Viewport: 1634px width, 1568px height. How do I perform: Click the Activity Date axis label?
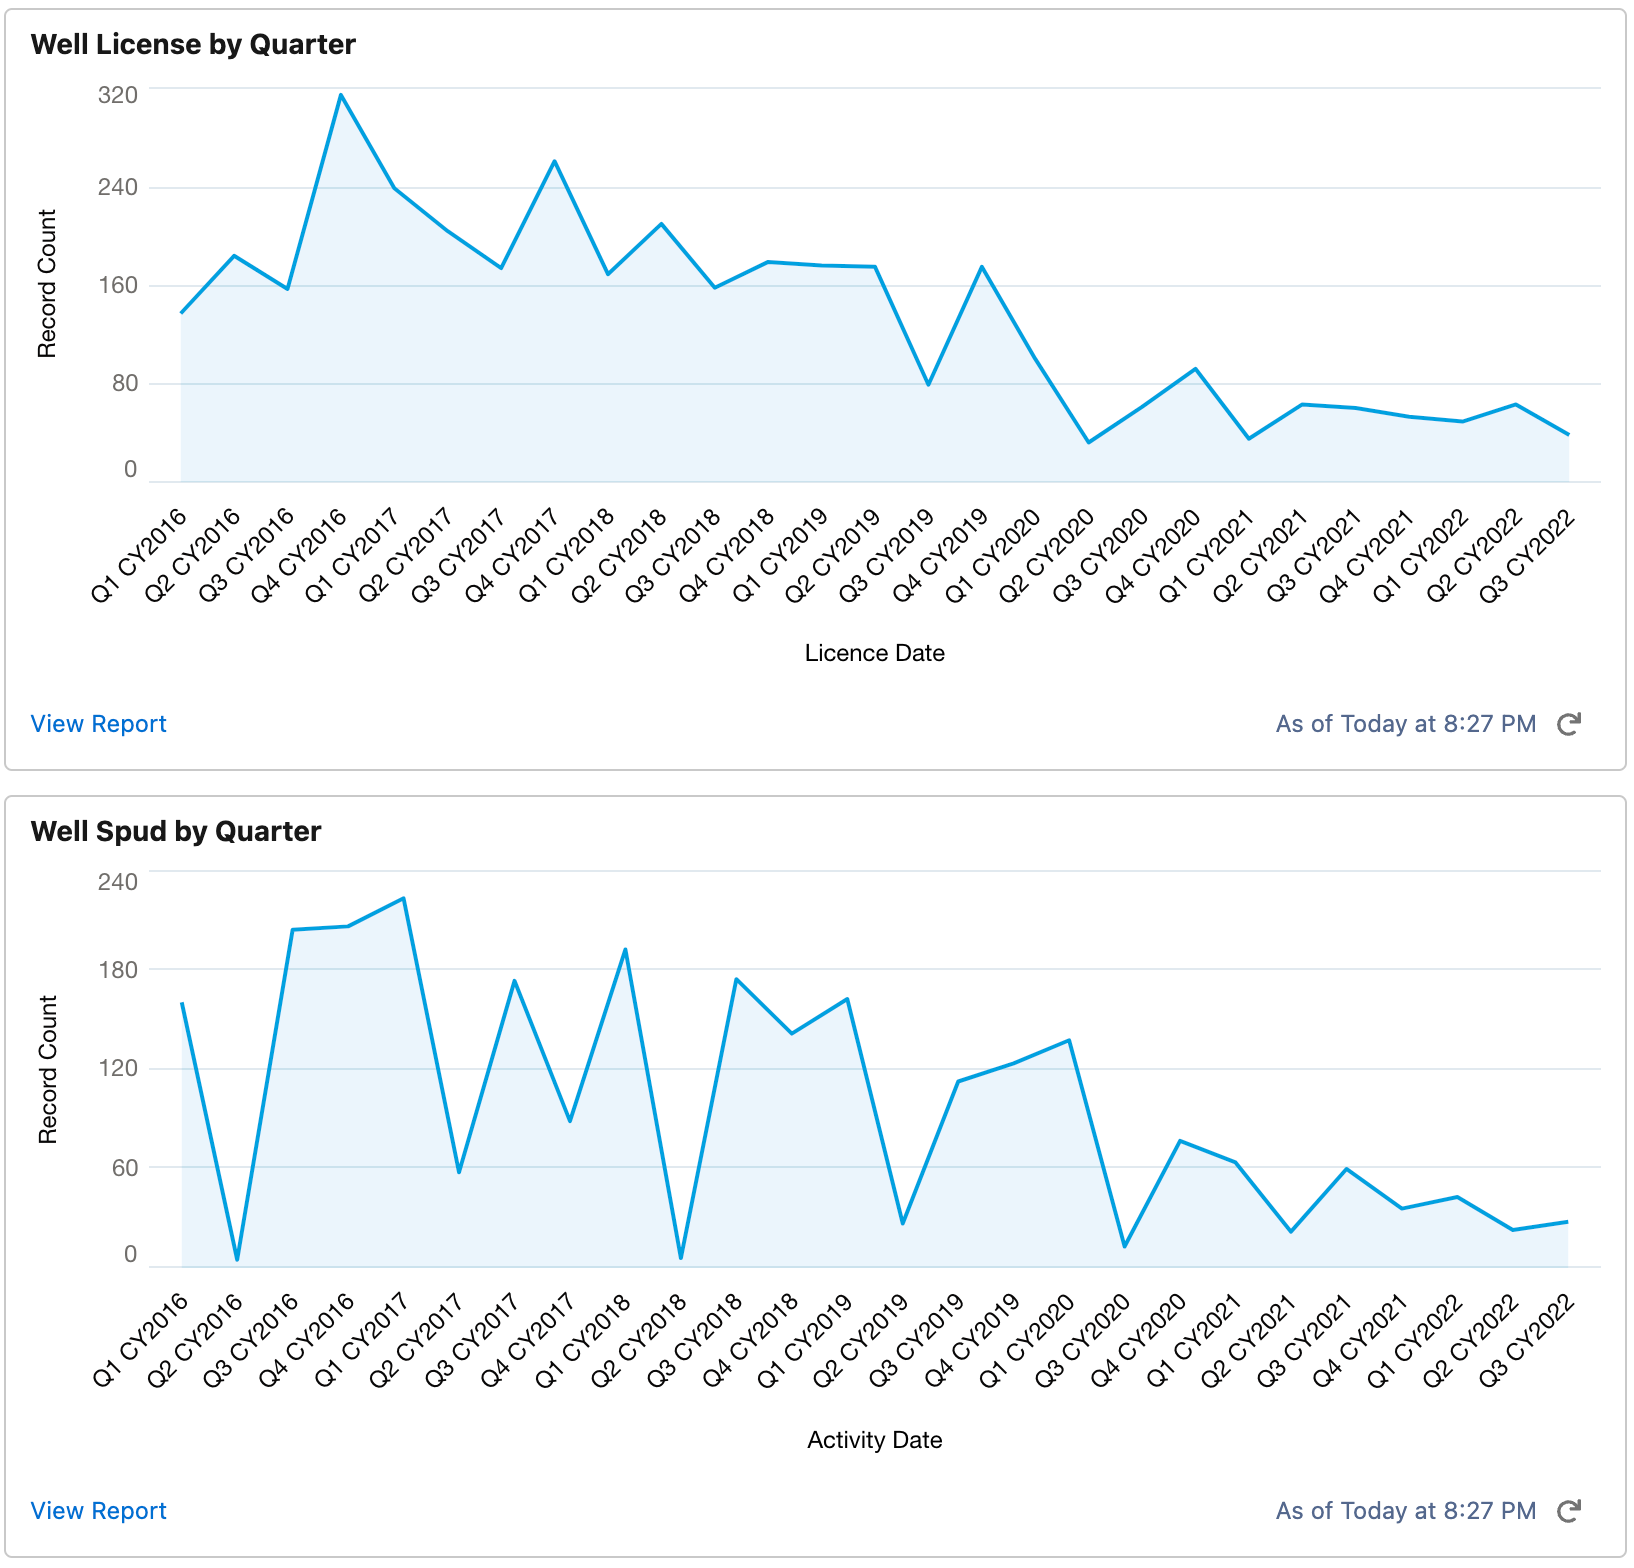coord(874,1440)
